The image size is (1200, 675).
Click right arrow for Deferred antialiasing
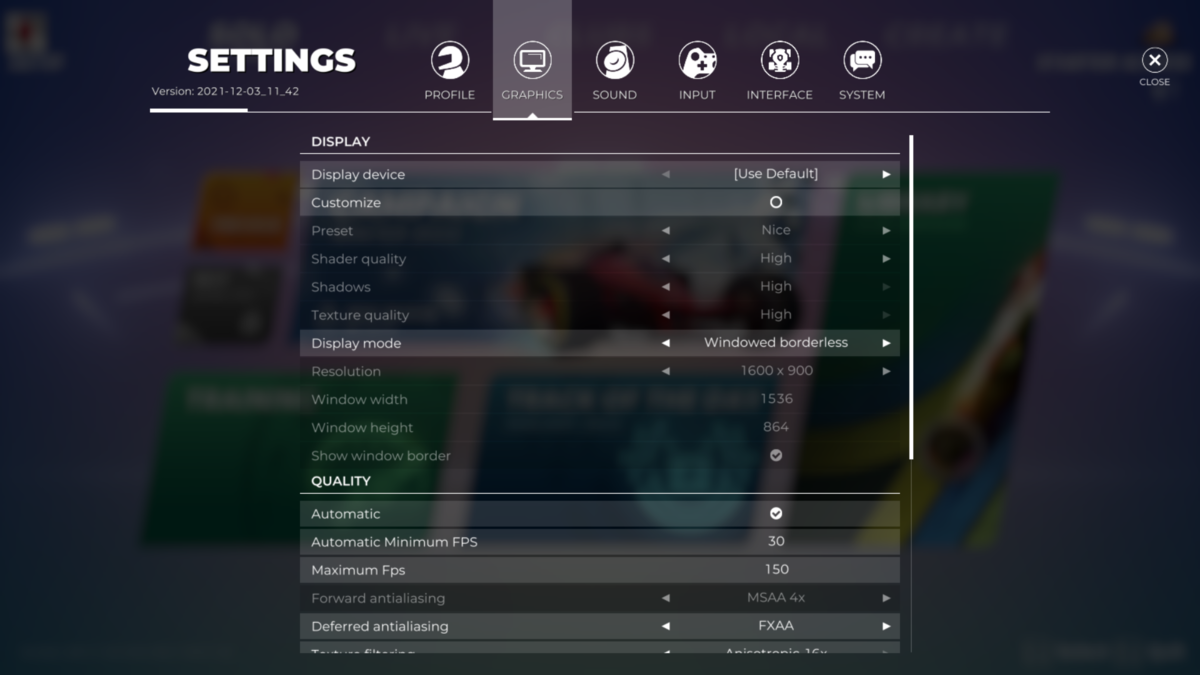(886, 626)
